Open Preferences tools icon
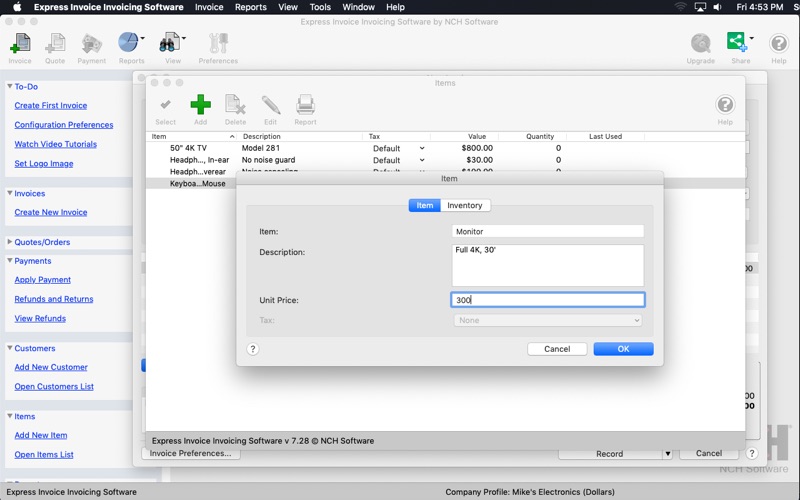This screenshot has height=500, width=800. (218, 44)
